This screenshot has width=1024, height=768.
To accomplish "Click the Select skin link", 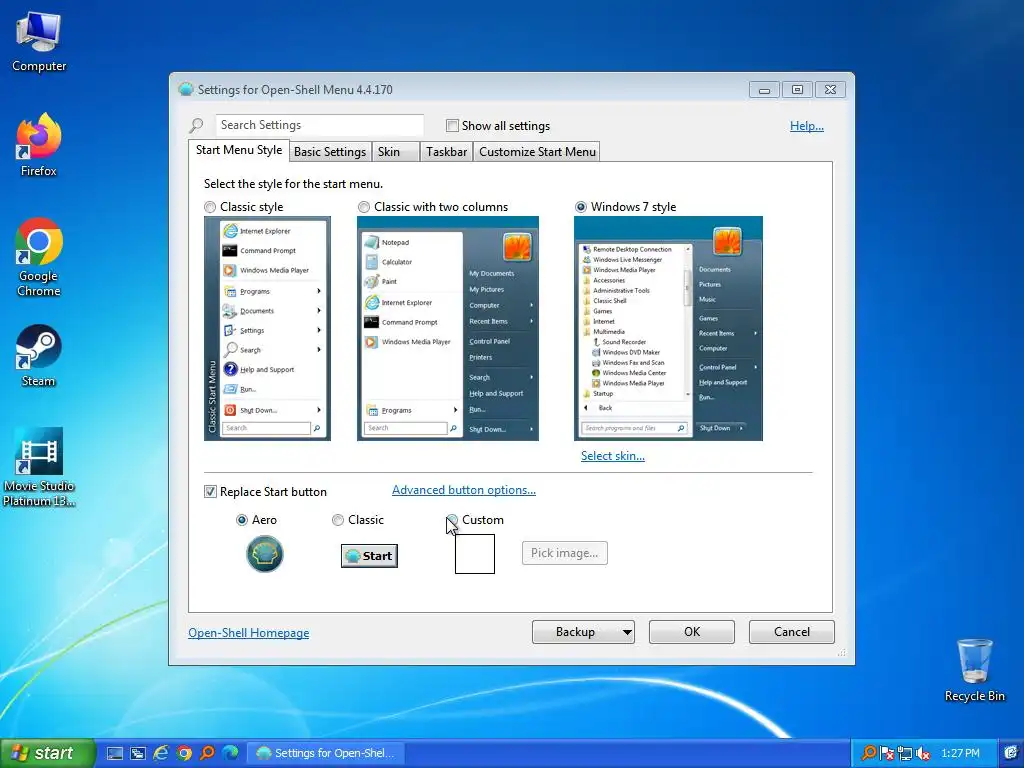I will (613, 456).
